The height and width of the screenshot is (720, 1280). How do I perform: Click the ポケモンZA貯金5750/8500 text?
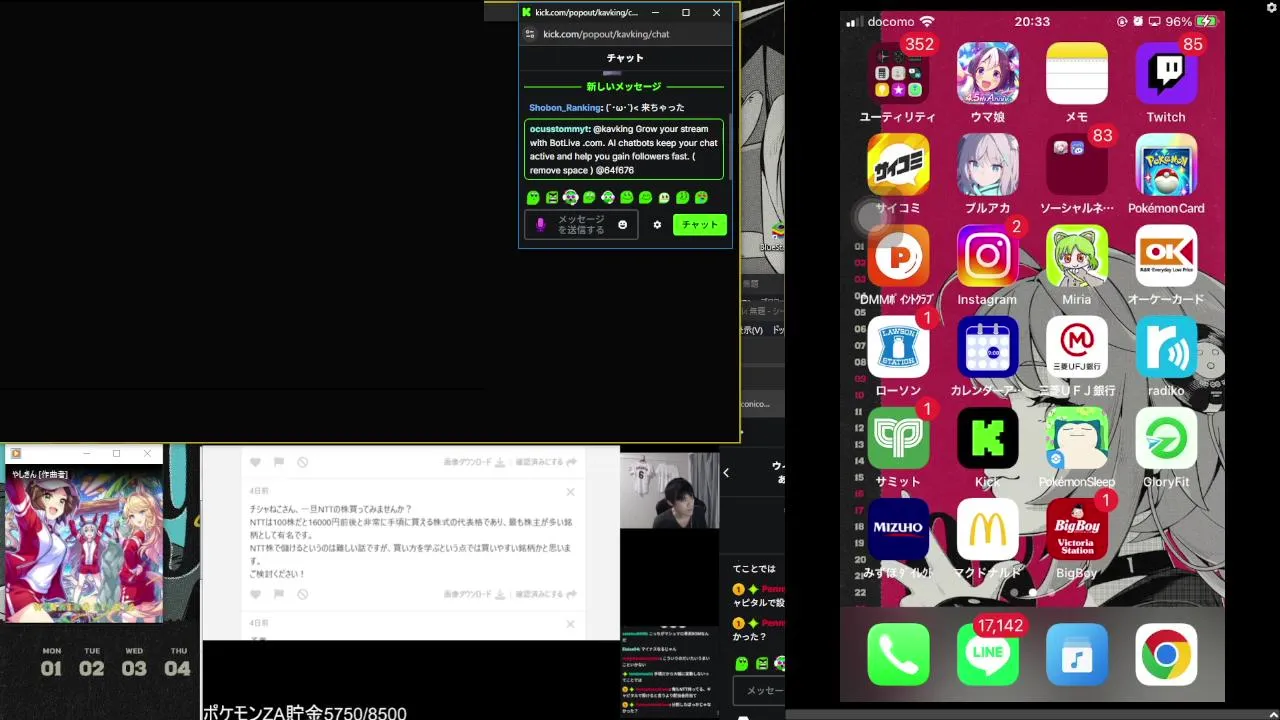point(305,713)
